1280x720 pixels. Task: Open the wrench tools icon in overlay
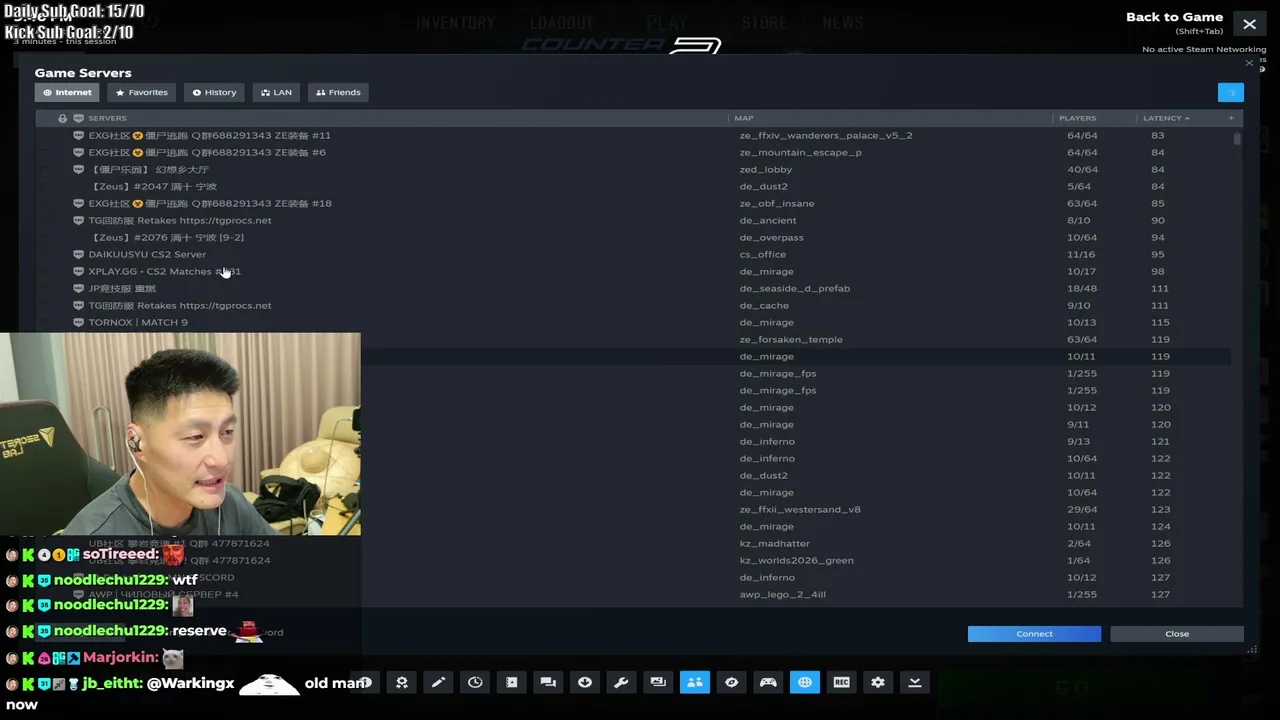pyautogui.click(x=621, y=682)
